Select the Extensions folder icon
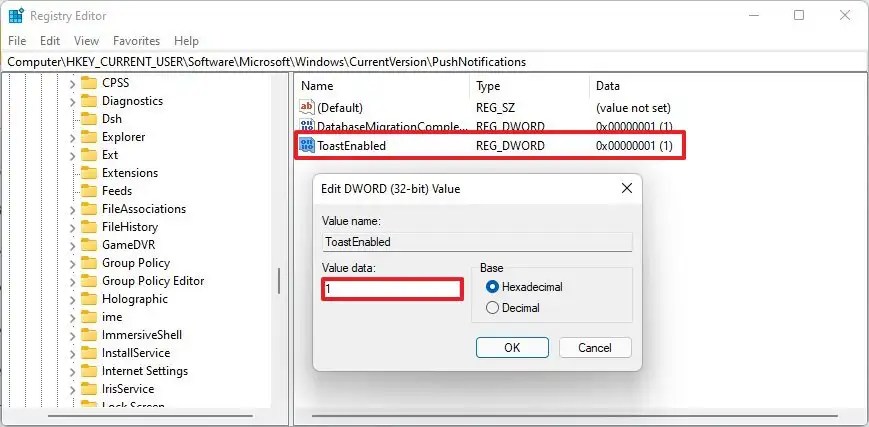This screenshot has height=427, width=869. [89, 173]
